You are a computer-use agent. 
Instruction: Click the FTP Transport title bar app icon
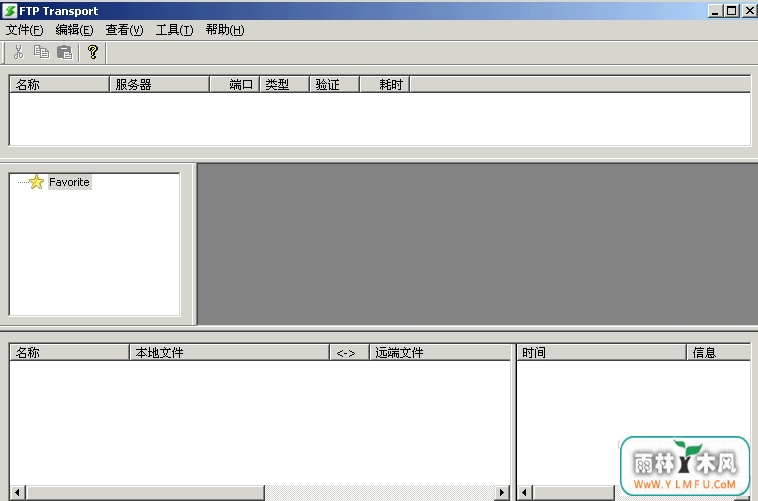pyautogui.click(x=9, y=11)
